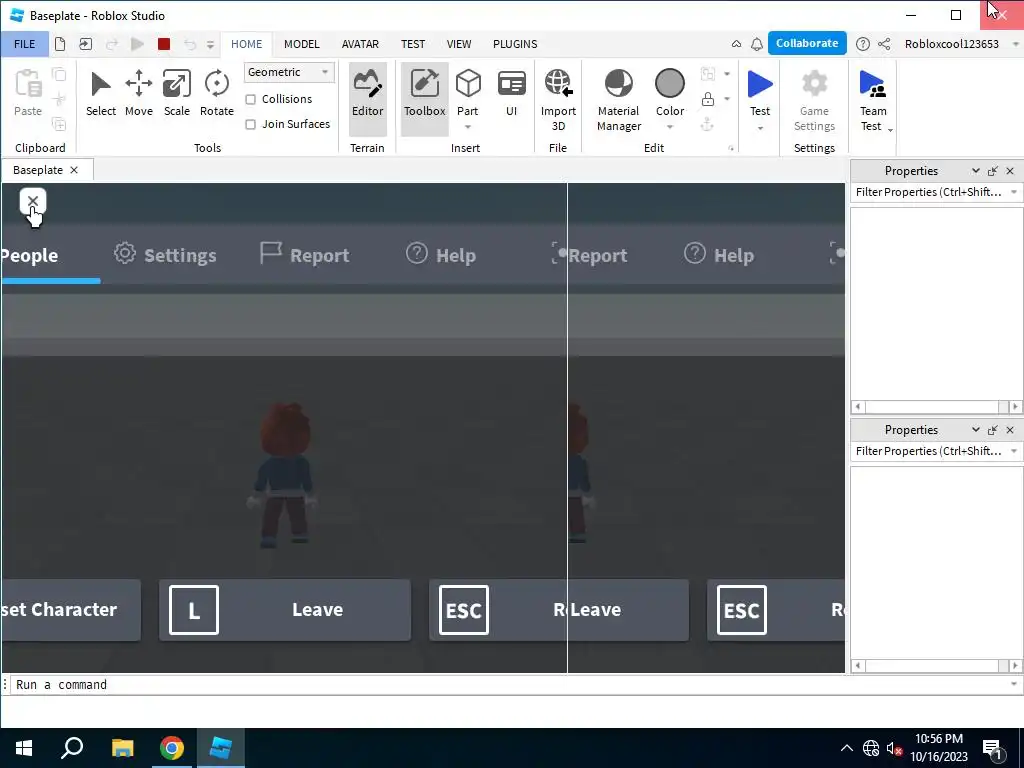Viewport: 1024px width, 768px height.
Task: Open the in-game People tab
Action: (x=29, y=255)
